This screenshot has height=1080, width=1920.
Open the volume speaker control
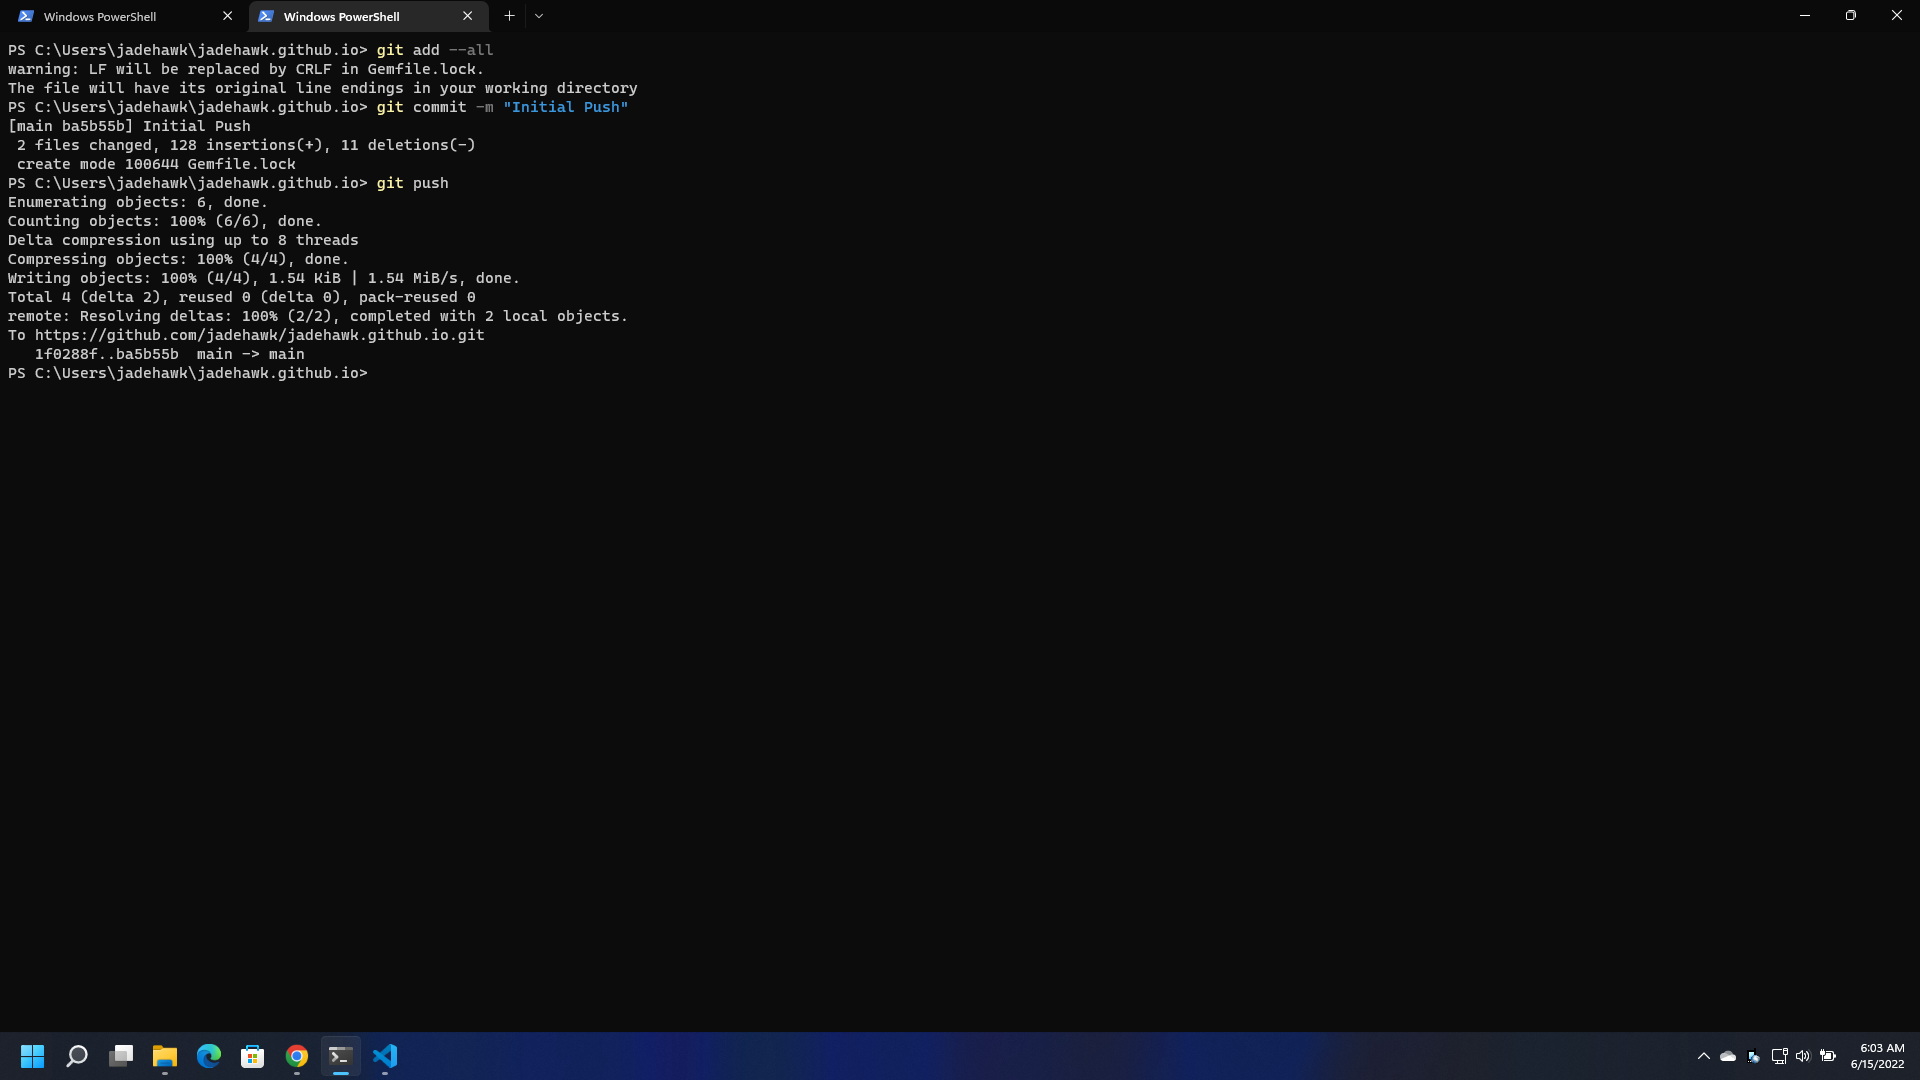point(1803,1056)
